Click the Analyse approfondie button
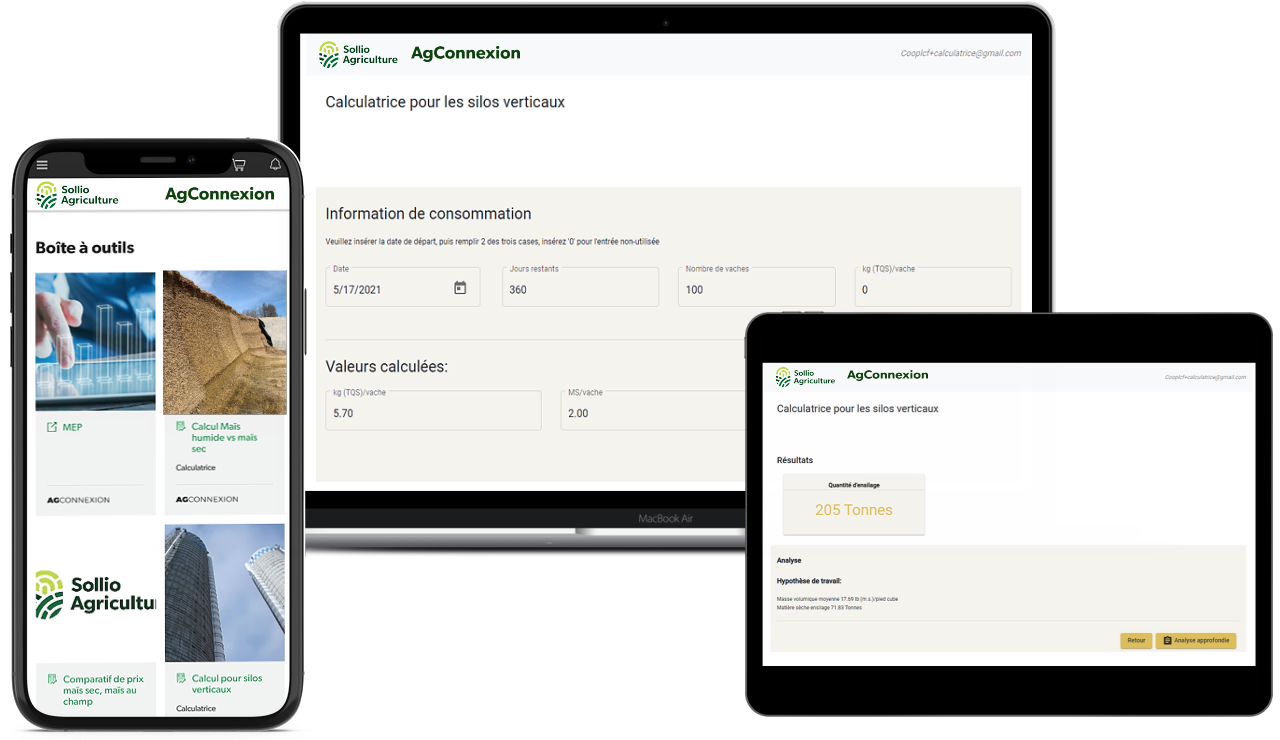 1196,640
